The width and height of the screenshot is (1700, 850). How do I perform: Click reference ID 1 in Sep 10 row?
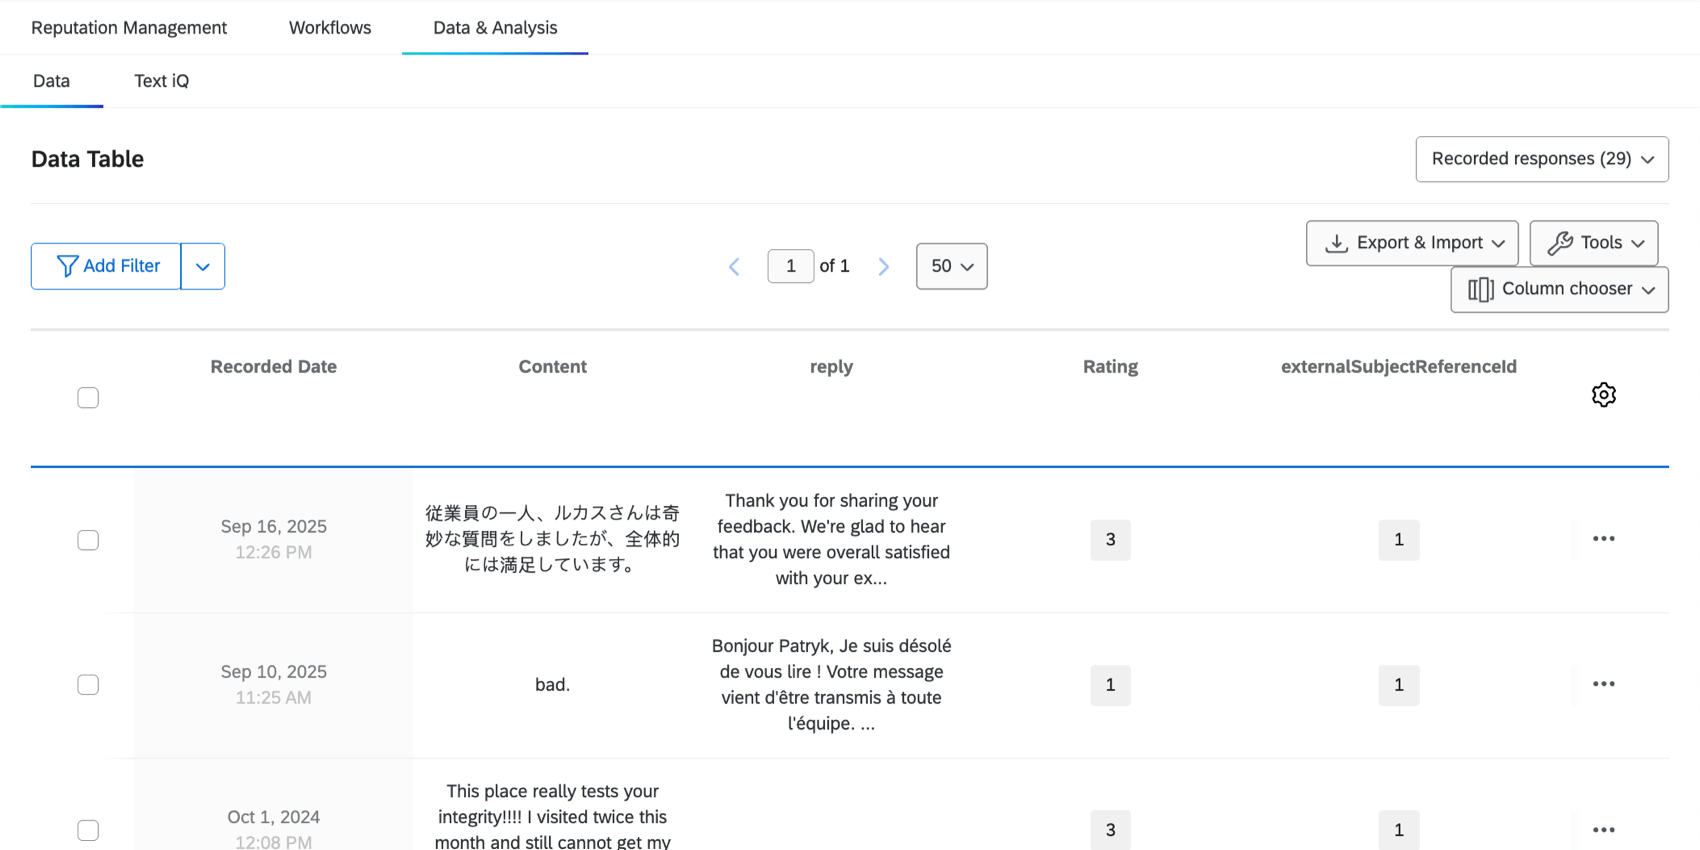(x=1398, y=685)
